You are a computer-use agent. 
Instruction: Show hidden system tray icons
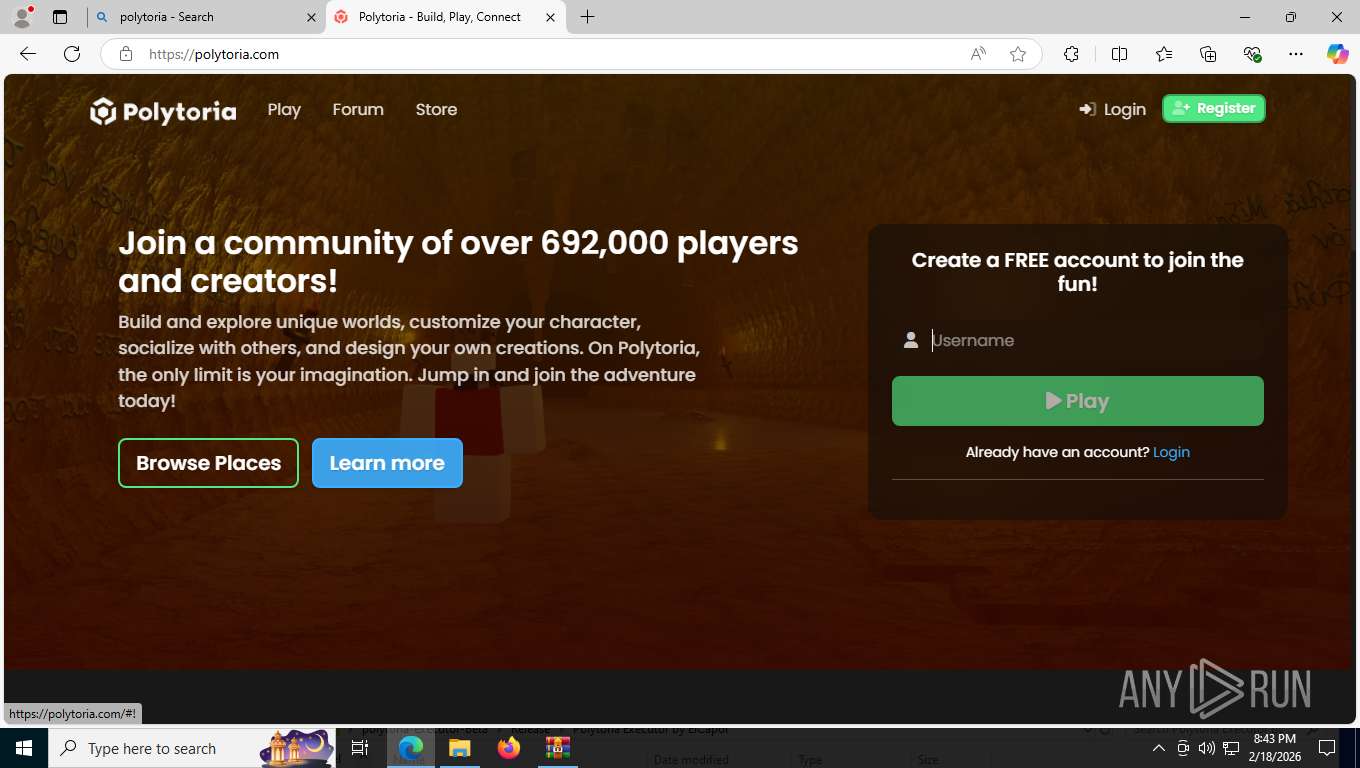(x=1159, y=748)
